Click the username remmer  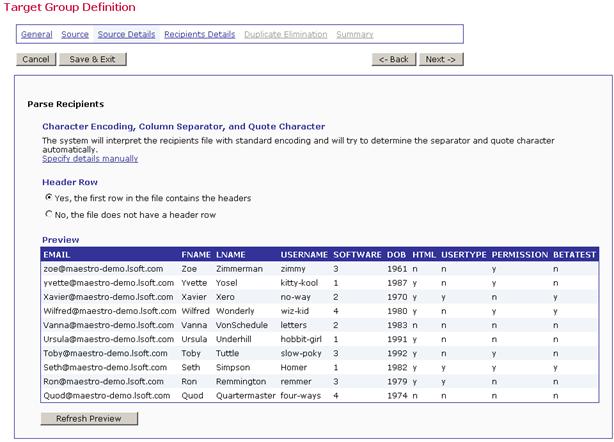click(x=296, y=382)
